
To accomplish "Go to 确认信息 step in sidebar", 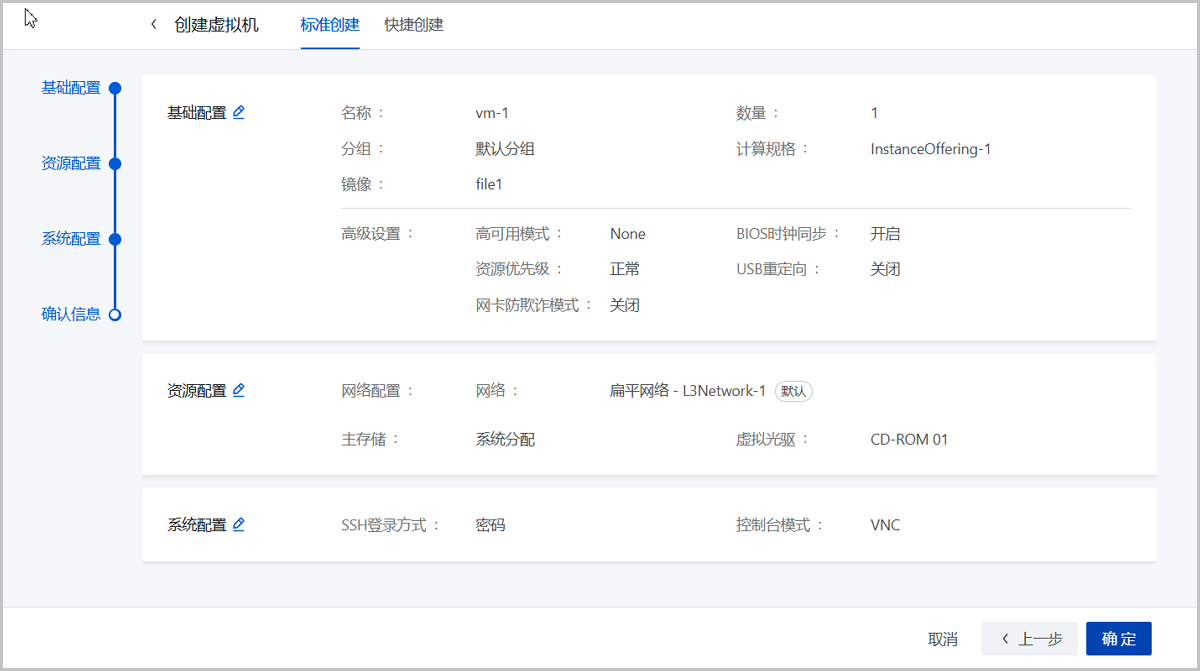I will click(x=71, y=314).
